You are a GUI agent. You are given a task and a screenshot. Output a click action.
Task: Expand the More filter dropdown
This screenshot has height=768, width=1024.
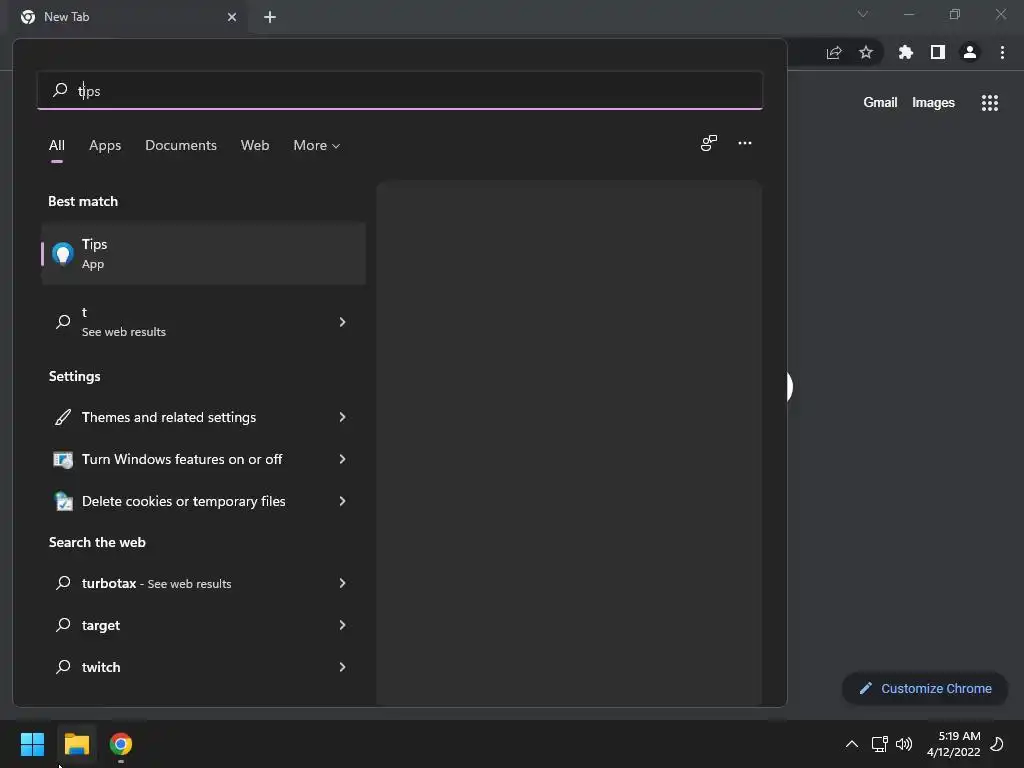pos(317,145)
